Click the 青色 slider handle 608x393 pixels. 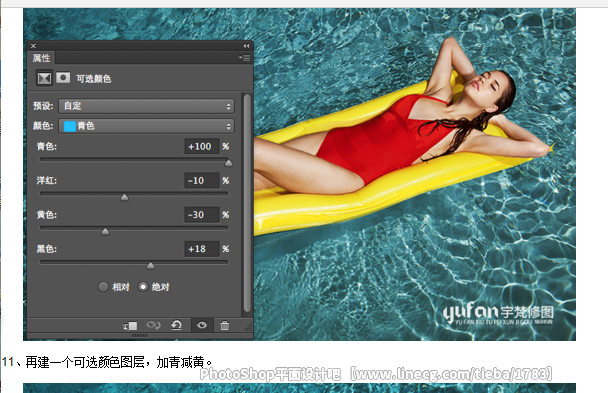228,163
